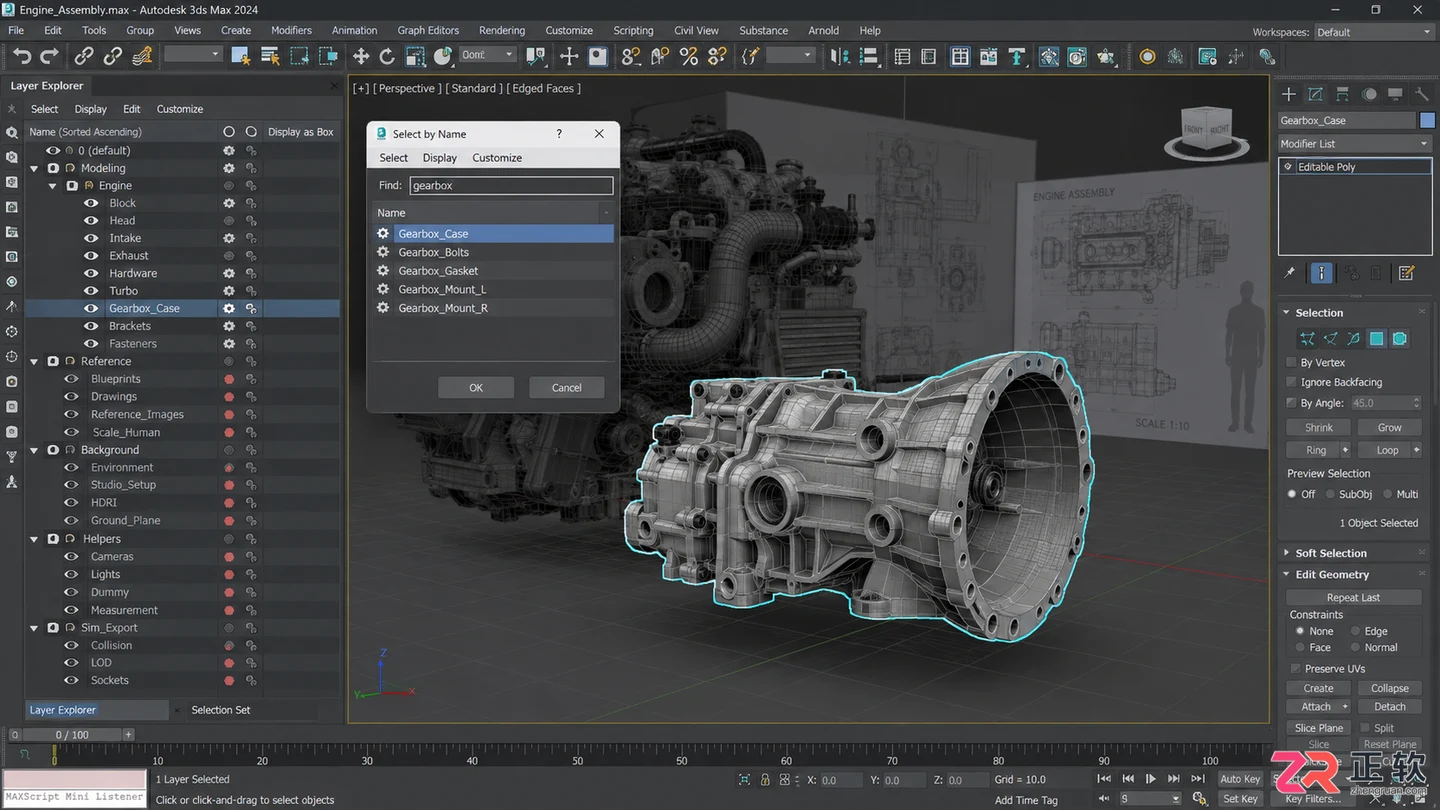
Task: Check Ignore Backfacing option
Action: click(1292, 382)
